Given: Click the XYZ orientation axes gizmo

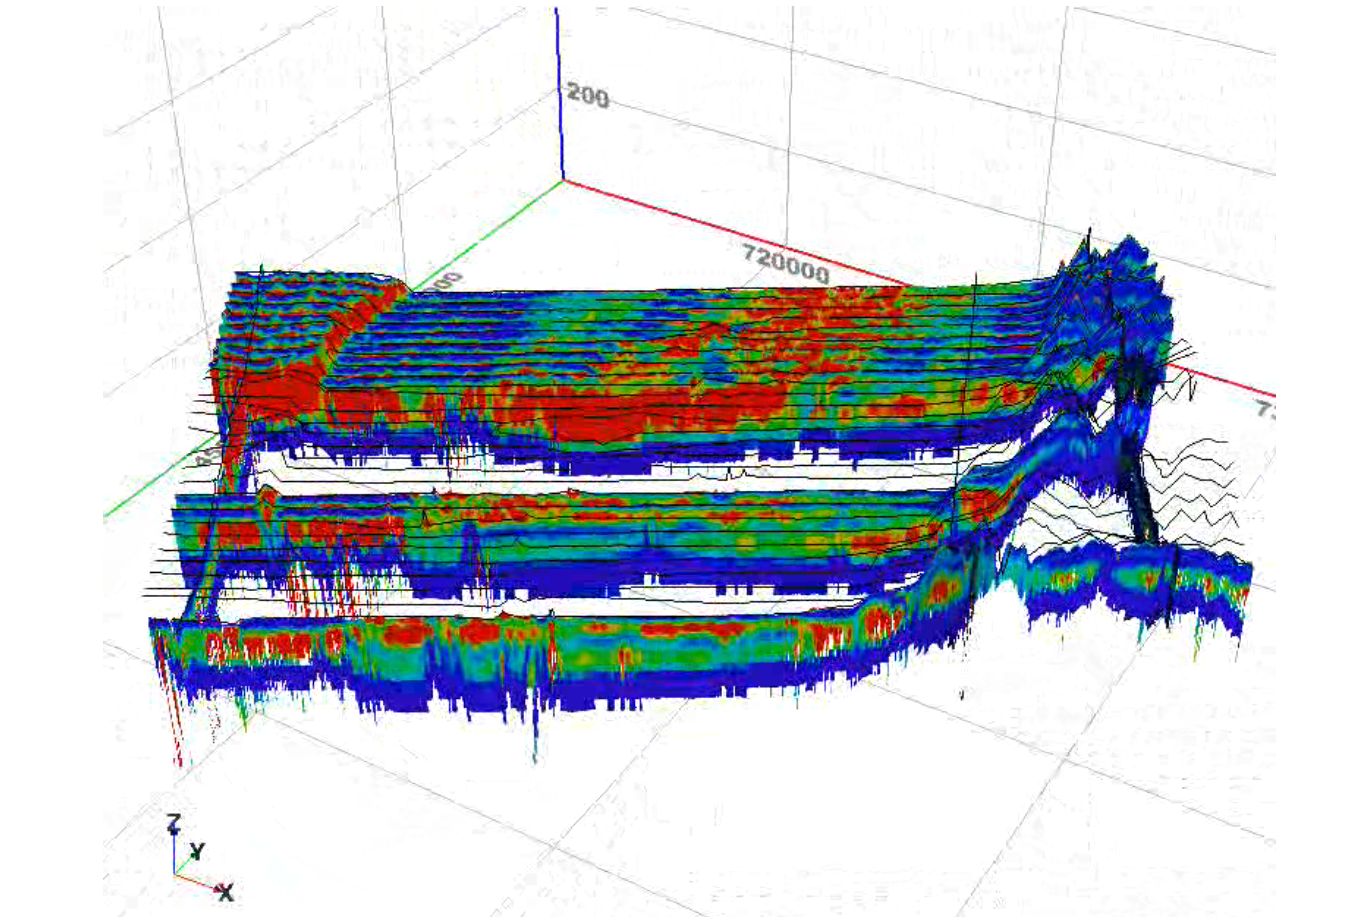Looking at the screenshot, I should (200, 858).
